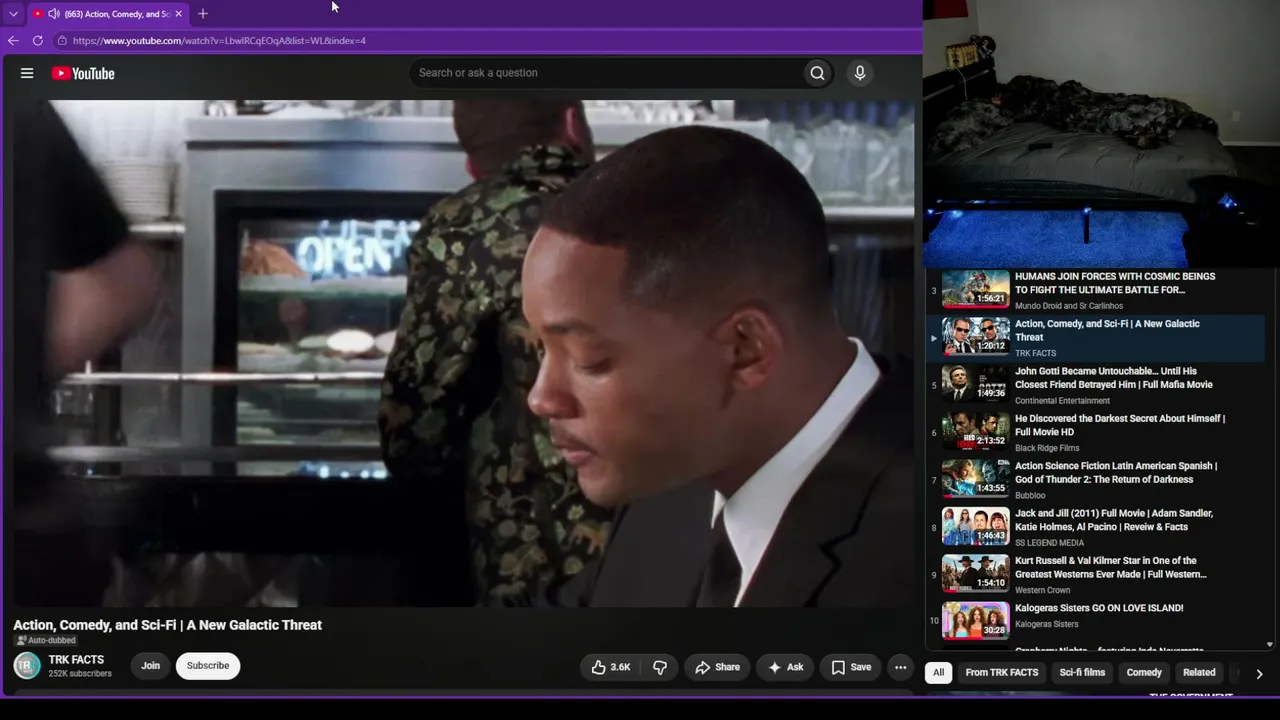
Task: Open the Ask AI button
Action: [785, 667]
